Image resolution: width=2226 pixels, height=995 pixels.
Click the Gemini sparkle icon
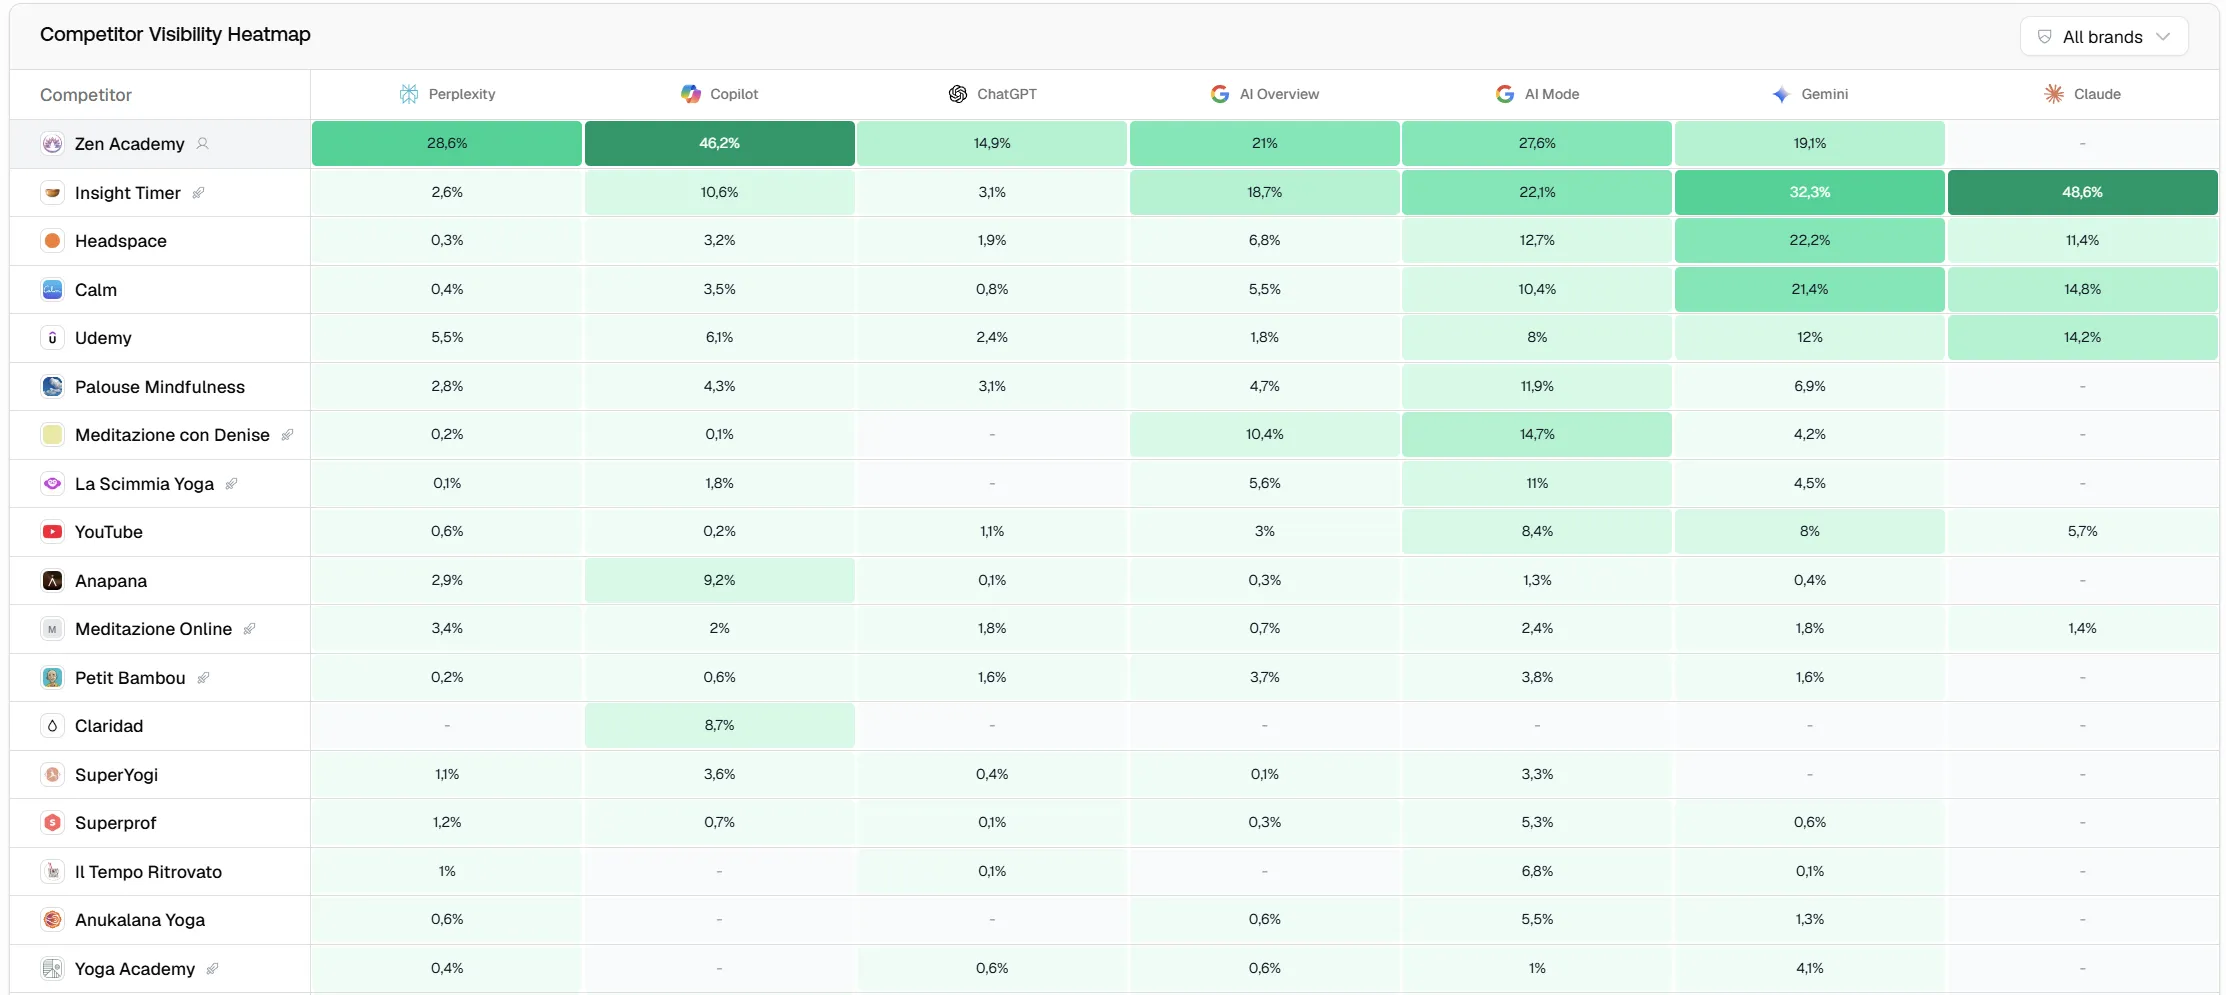pos(1781,94)
